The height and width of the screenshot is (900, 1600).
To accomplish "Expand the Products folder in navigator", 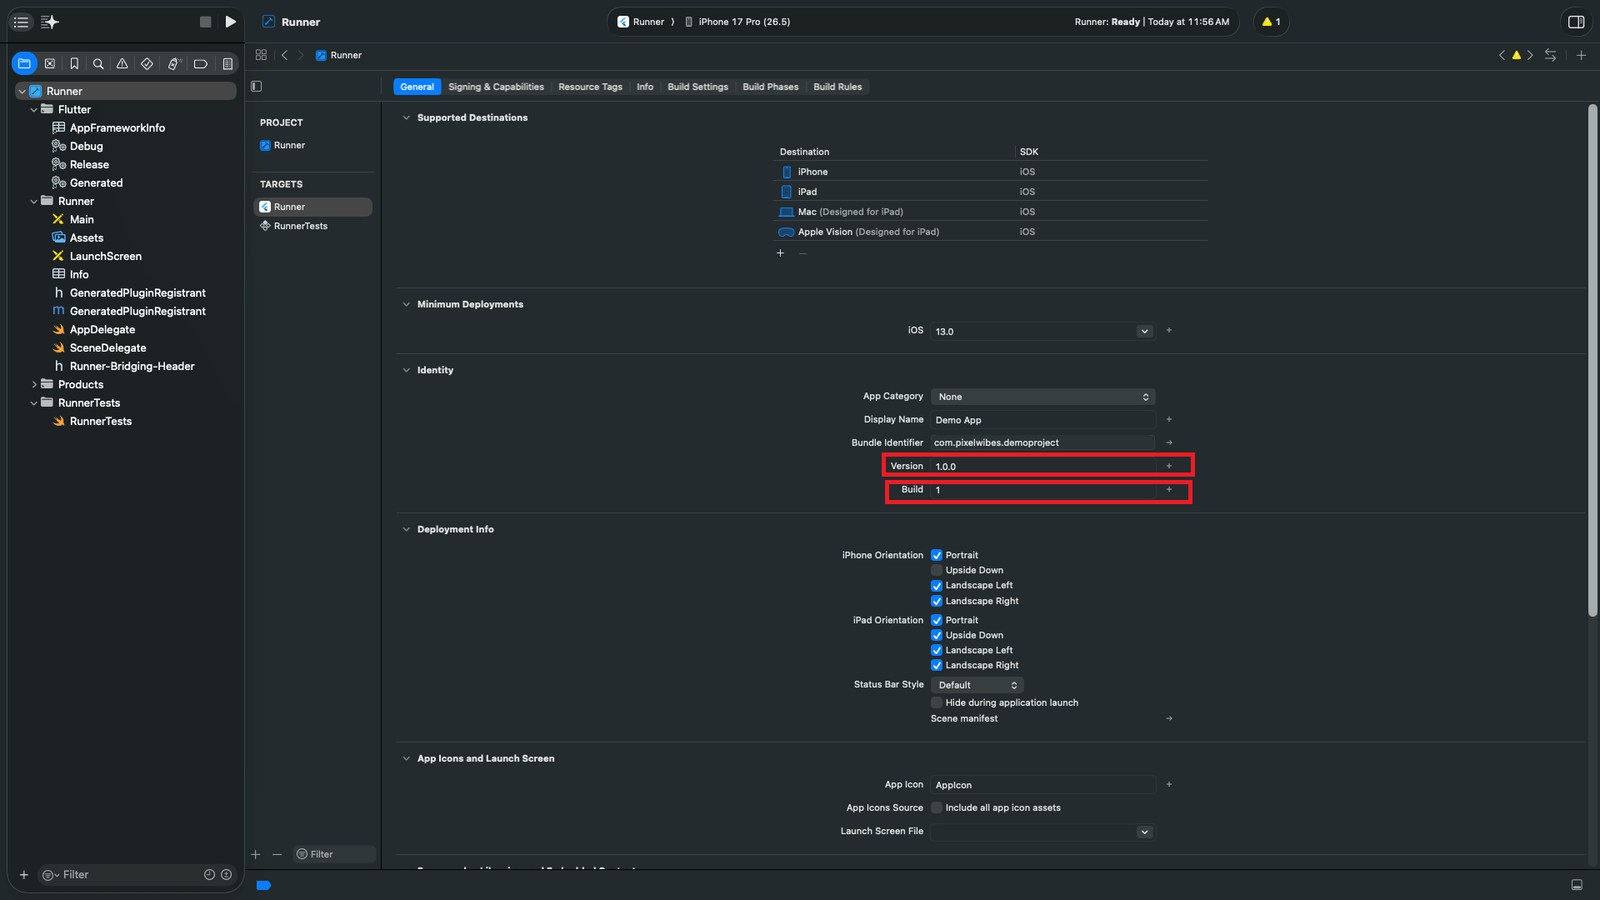I will (x=34, y=385).
